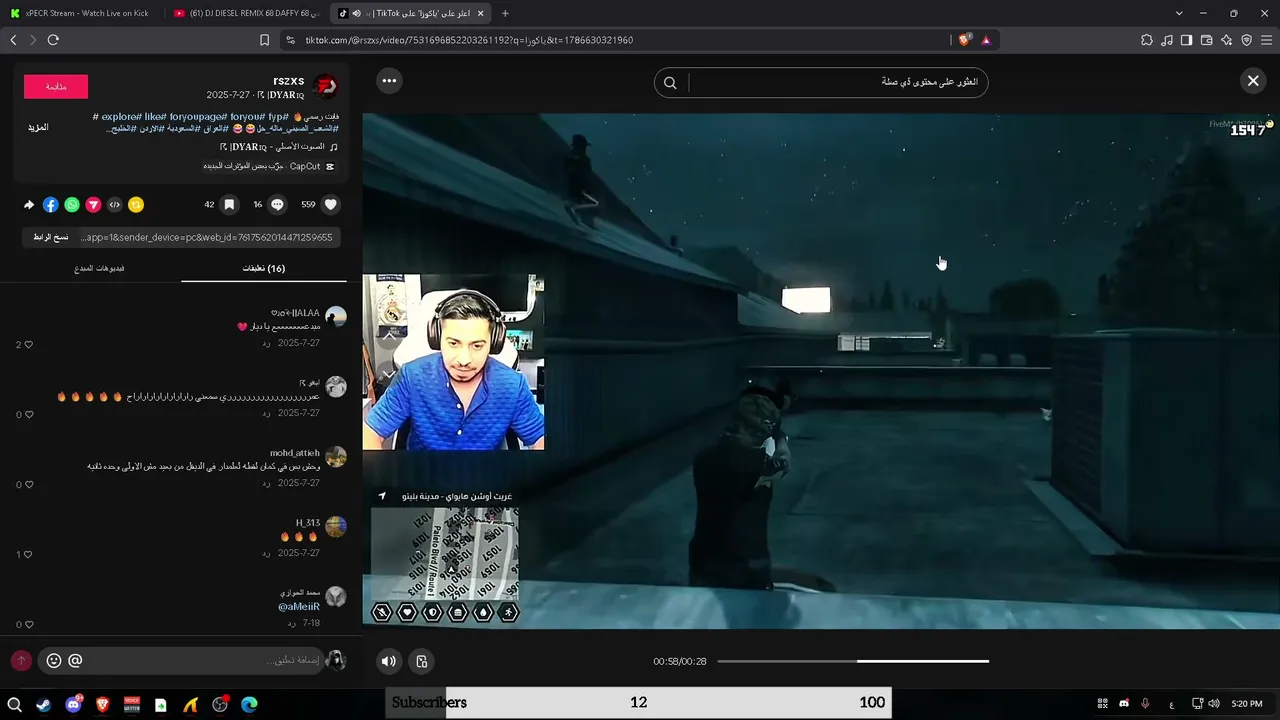Click the #fyp hashtag in the caption

[x=278, y=117]
